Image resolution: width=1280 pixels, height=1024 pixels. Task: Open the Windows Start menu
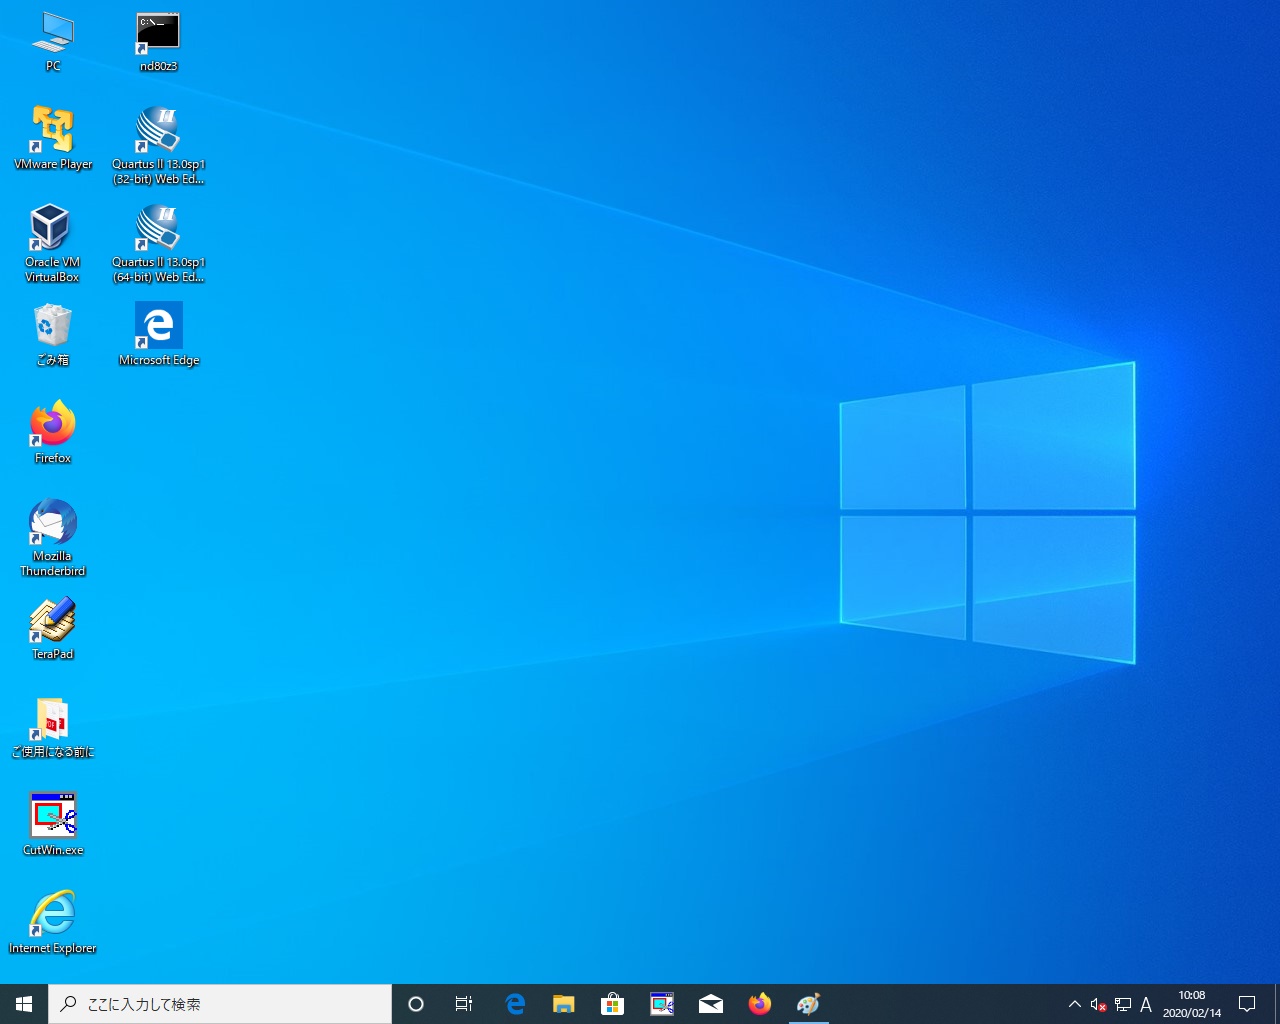click(24, 1004)
